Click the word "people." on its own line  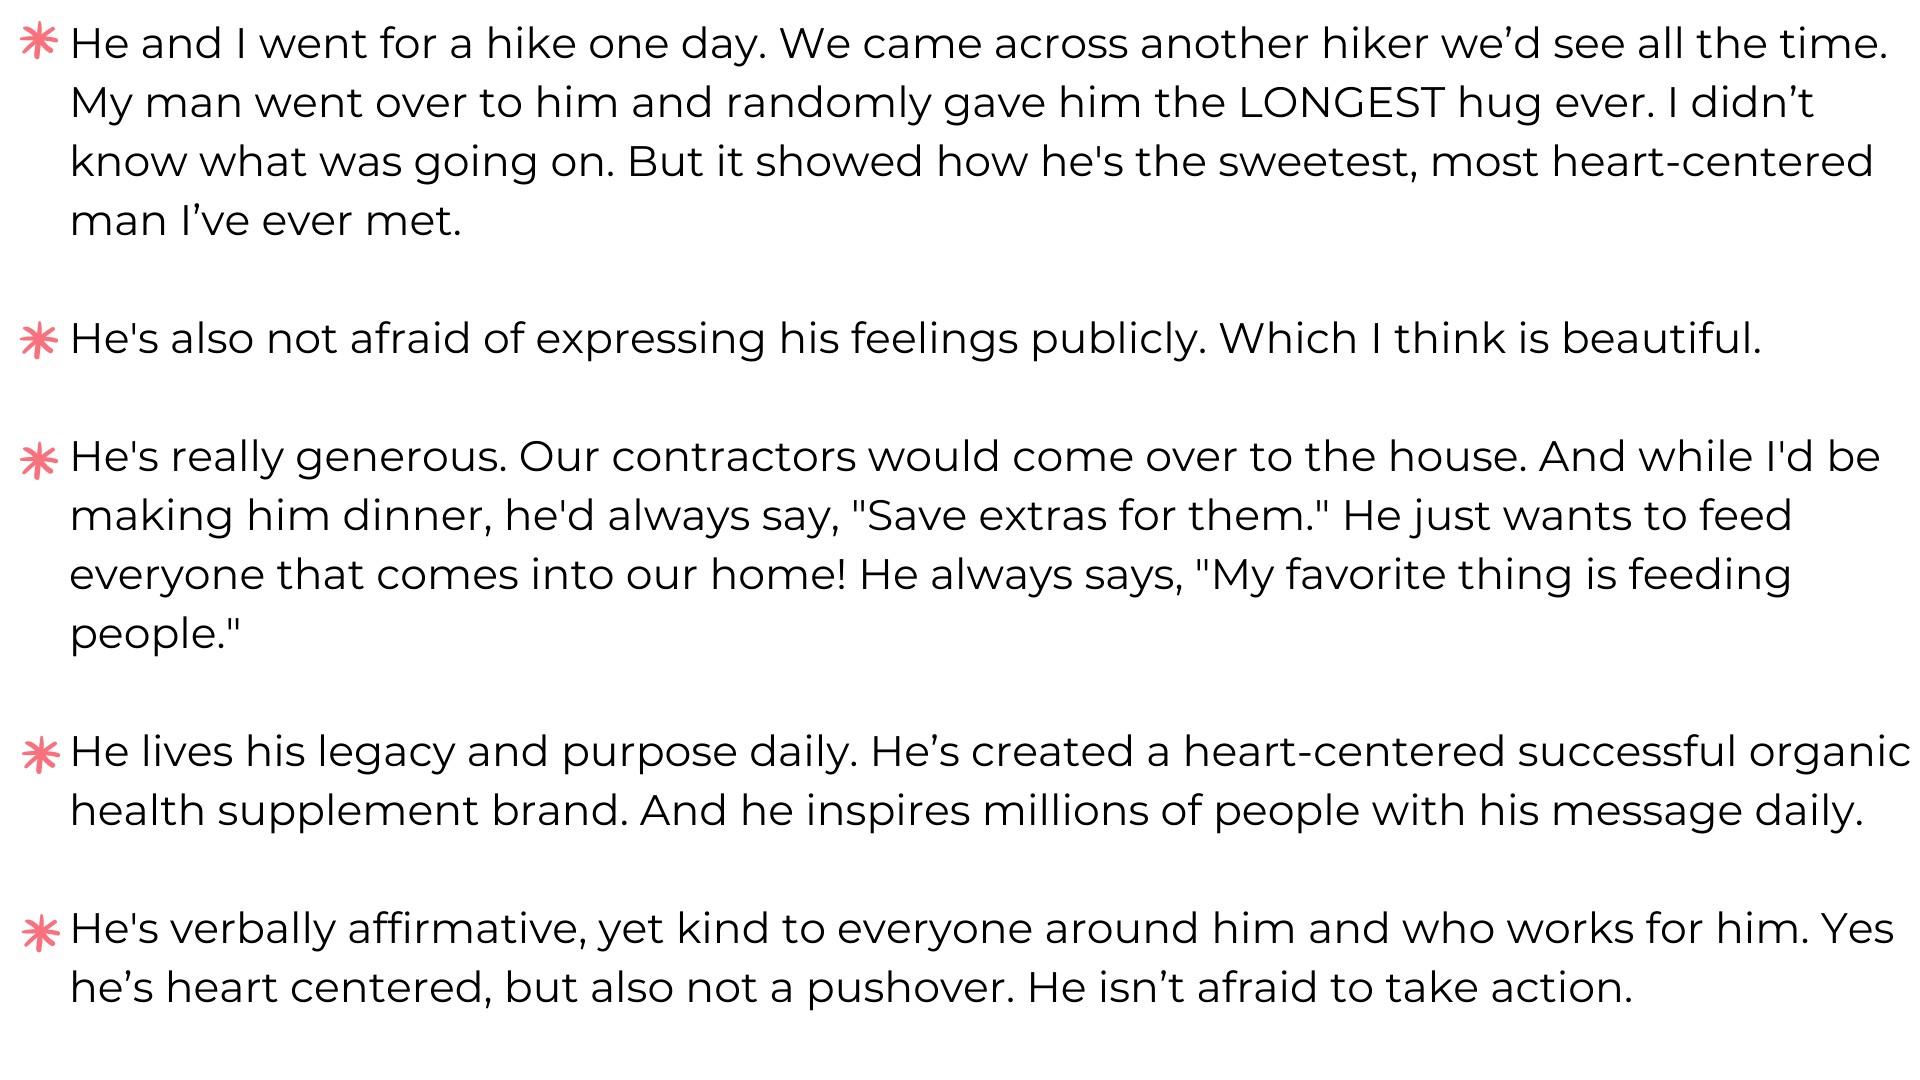[x=155, y=634]
